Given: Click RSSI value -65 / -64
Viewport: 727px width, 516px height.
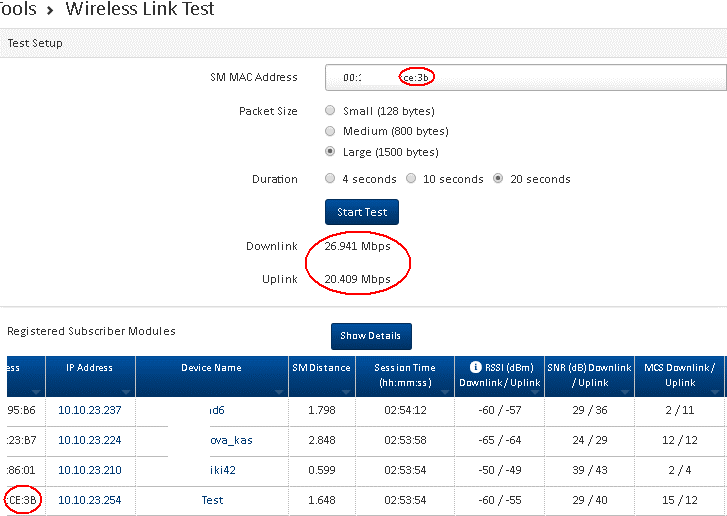Looking at the screenshot, I should pyautogui.click(x=500, y=440).
